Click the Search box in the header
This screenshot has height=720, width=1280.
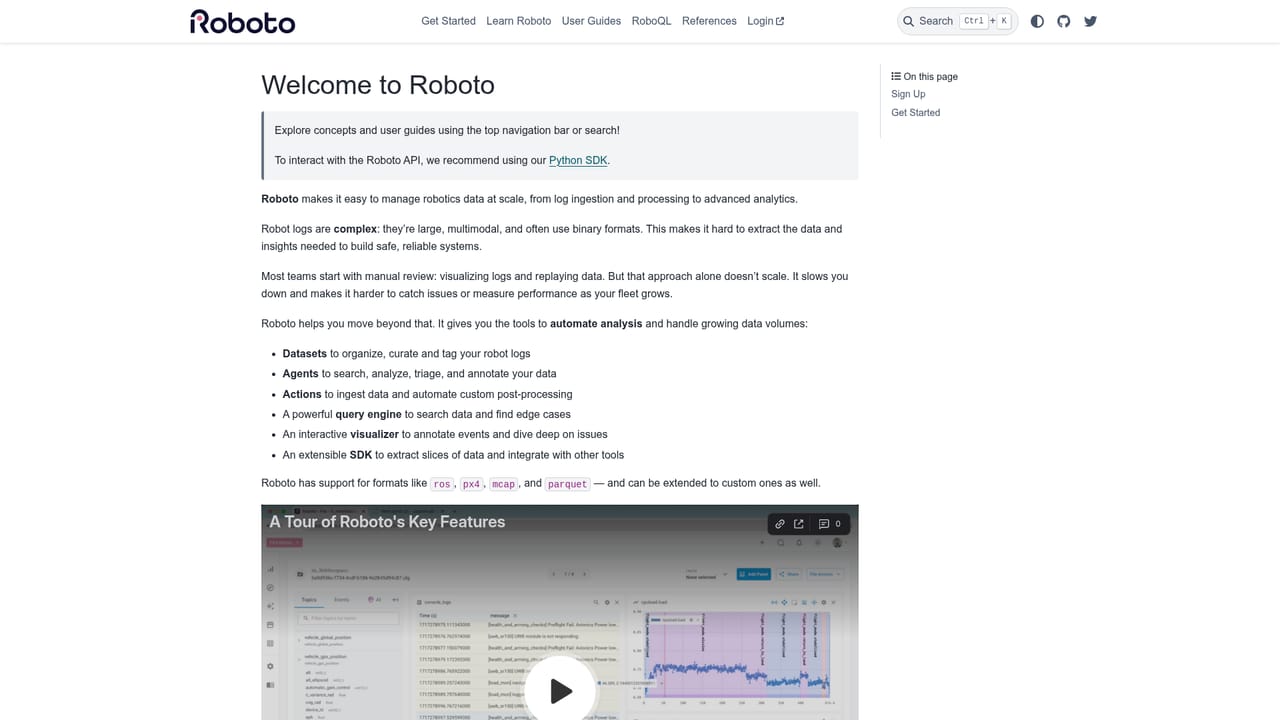[x=957, y=21]
